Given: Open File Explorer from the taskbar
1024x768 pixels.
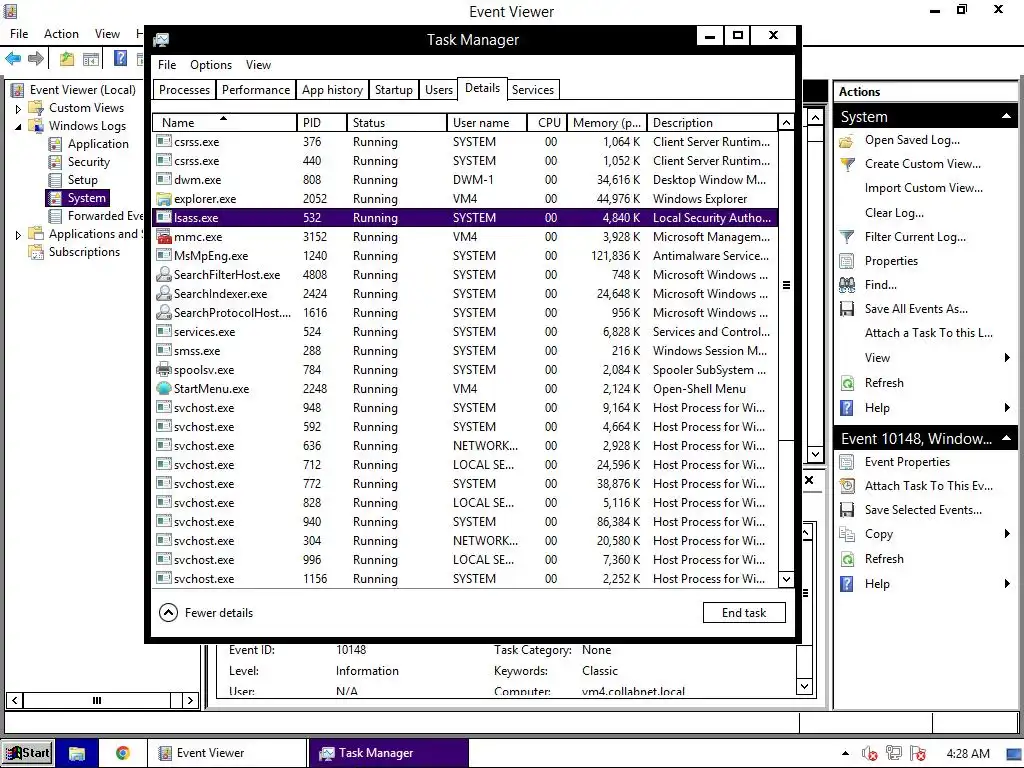Looking at the screenshot, I should (x=76, y=753).
